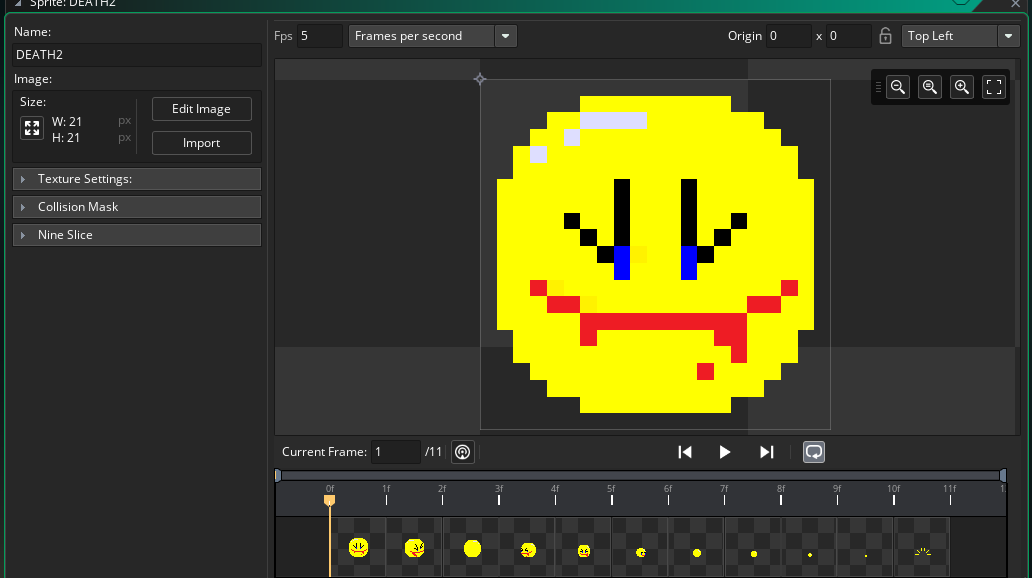Zoom in on the sprite preview
The image size is (1032, 578).
click(x=962, y=87)
